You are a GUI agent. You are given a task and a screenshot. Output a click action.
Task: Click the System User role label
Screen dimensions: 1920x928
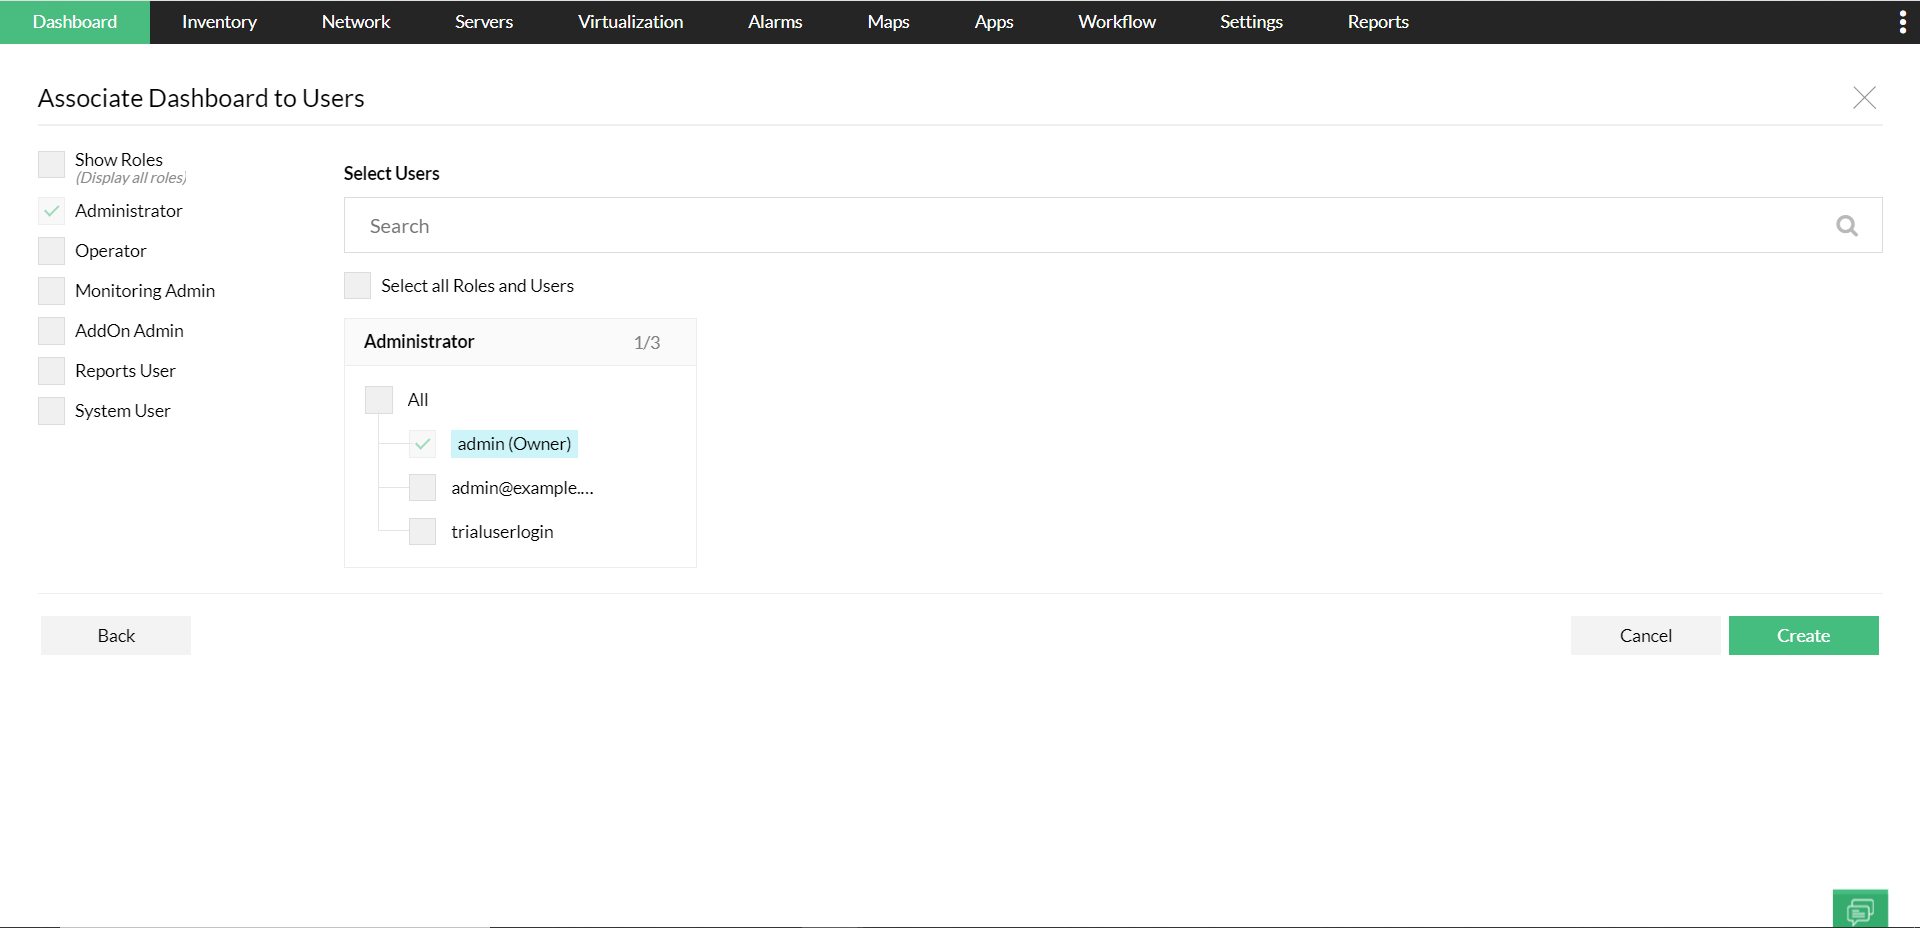point(123,411)
